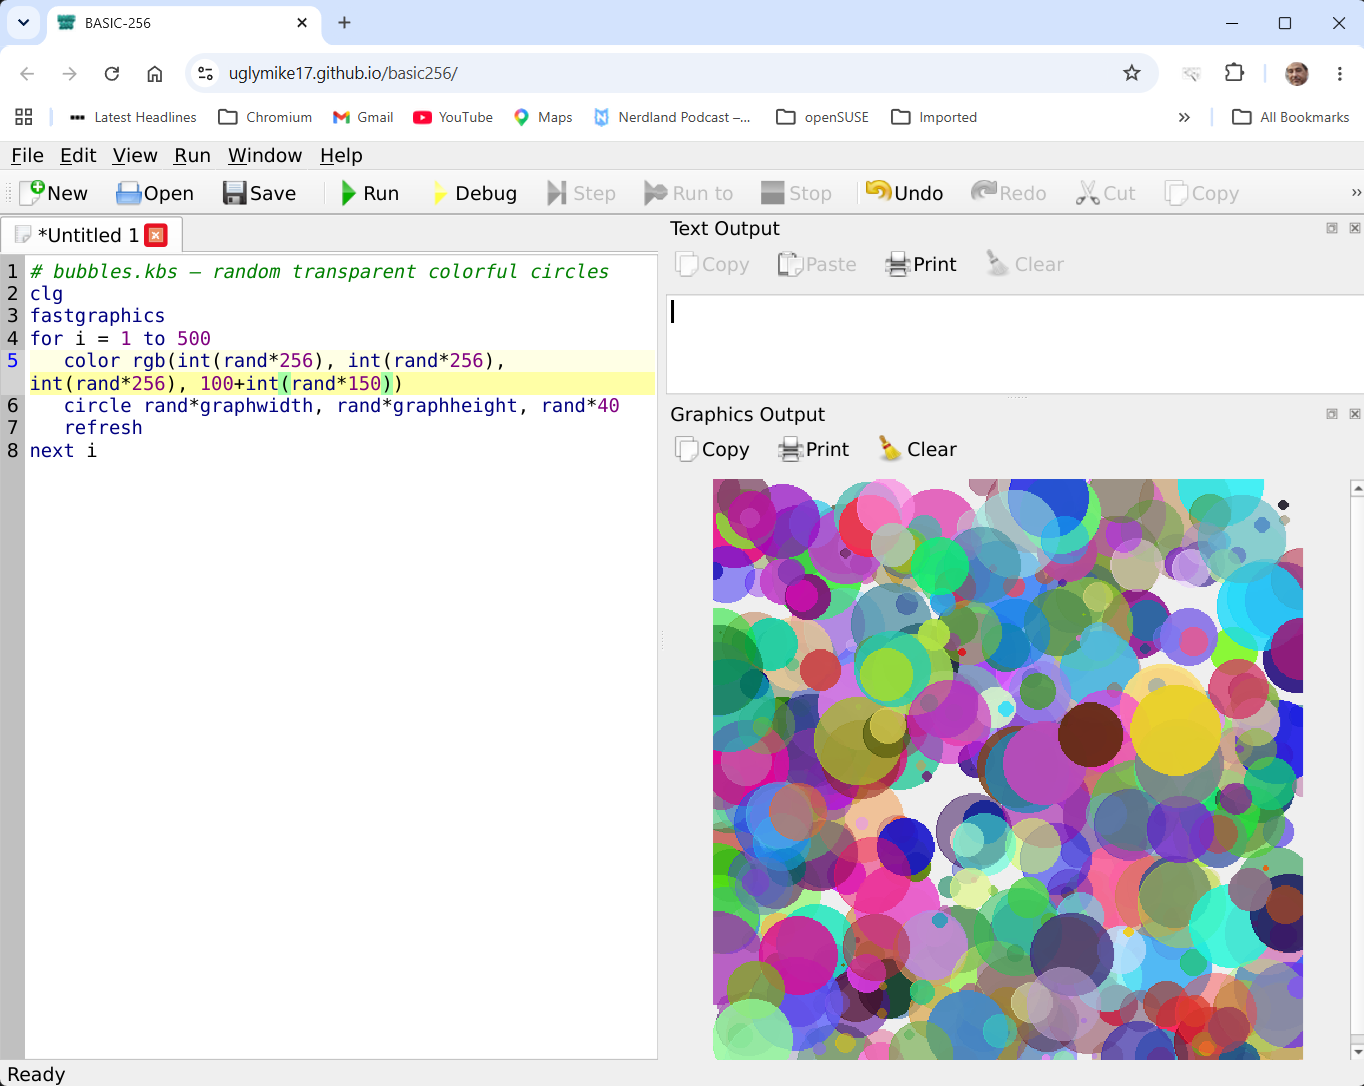
Task: Place cursor on the 'clg' line
Action: (46, 294)
